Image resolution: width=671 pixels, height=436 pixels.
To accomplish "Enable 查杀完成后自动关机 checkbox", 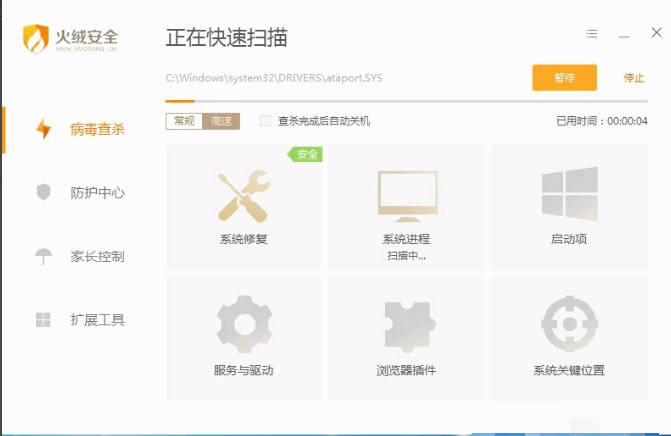I will point(265,121).
